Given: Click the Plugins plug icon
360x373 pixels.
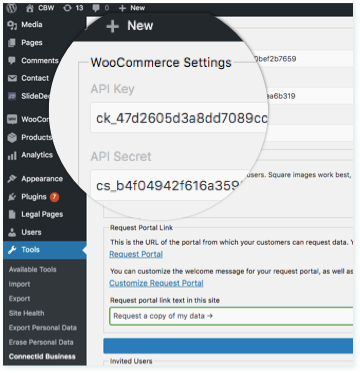Looking at the screenshot, I should point(12,197).
